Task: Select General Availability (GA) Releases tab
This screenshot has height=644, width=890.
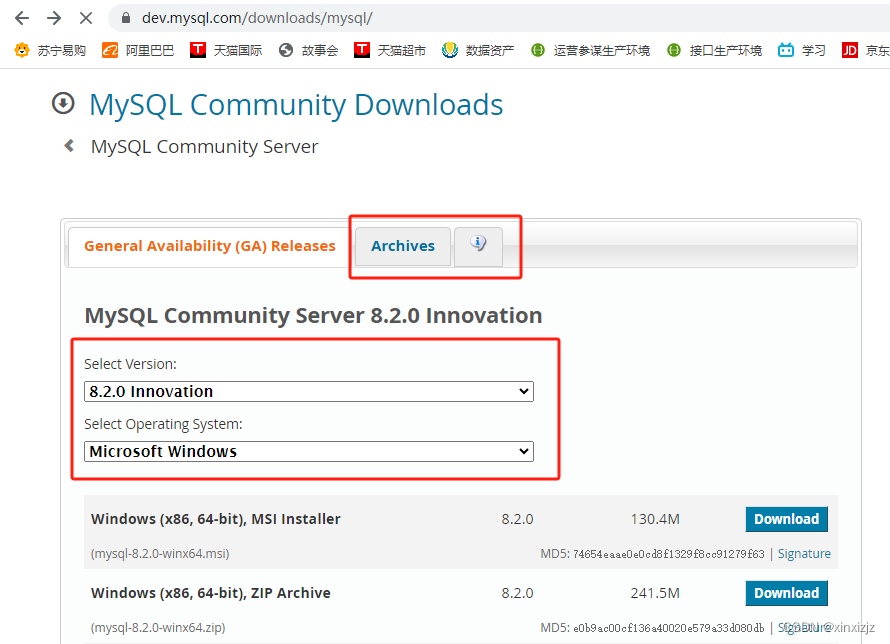Action: pyautogui.click(x=210, y=246)
